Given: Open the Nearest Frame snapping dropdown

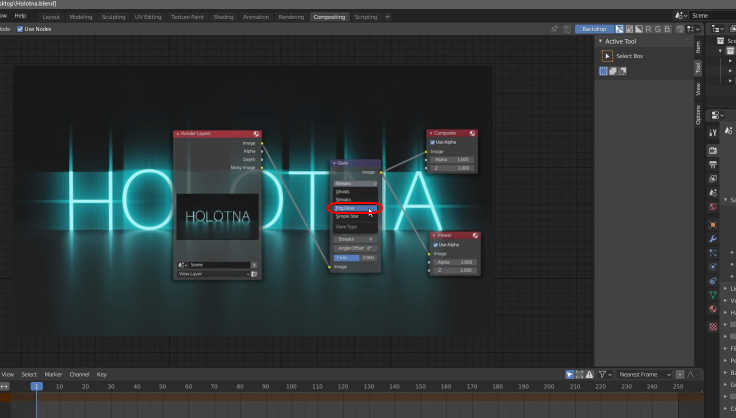Looking at the screenshot, I should [644, 374].
